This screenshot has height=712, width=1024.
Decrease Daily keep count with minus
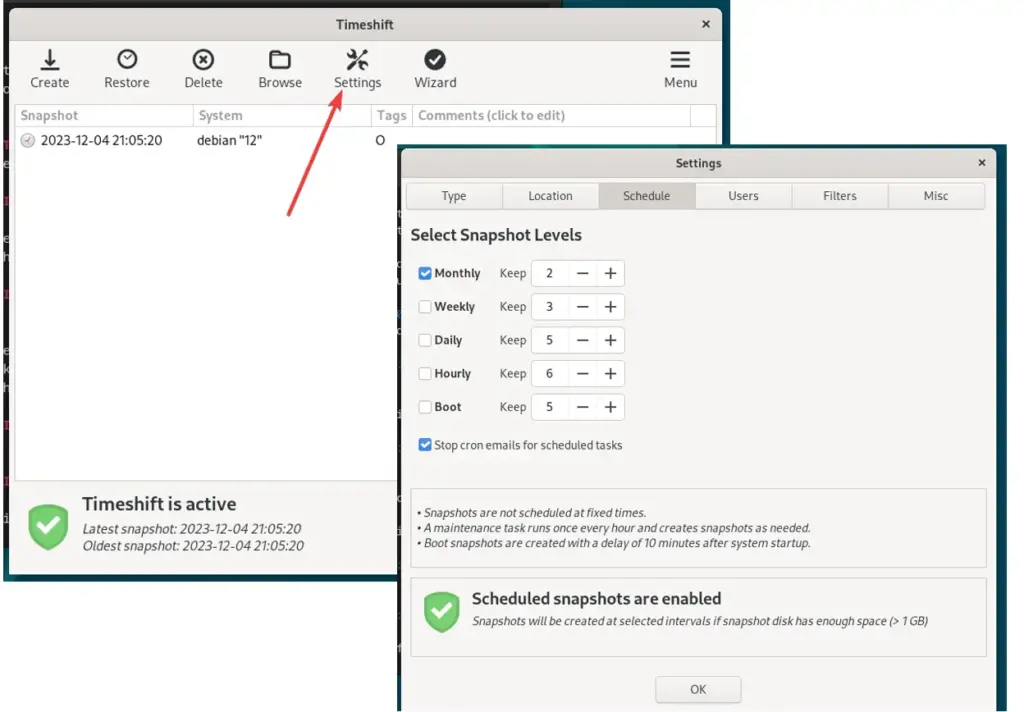(x=583, y=340)
